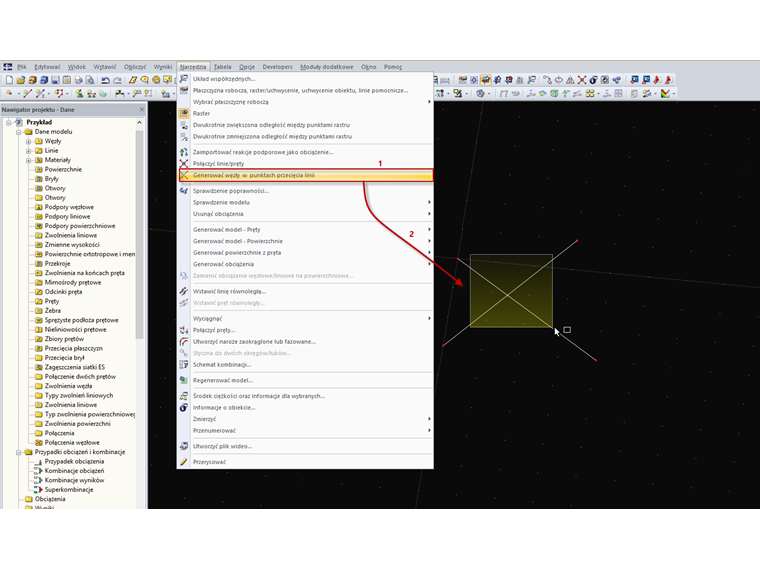The height and width of the screenshot is (570, 760).
Task: Open the Plik menu
Action: pyautogui.click(x=22, y=67)
